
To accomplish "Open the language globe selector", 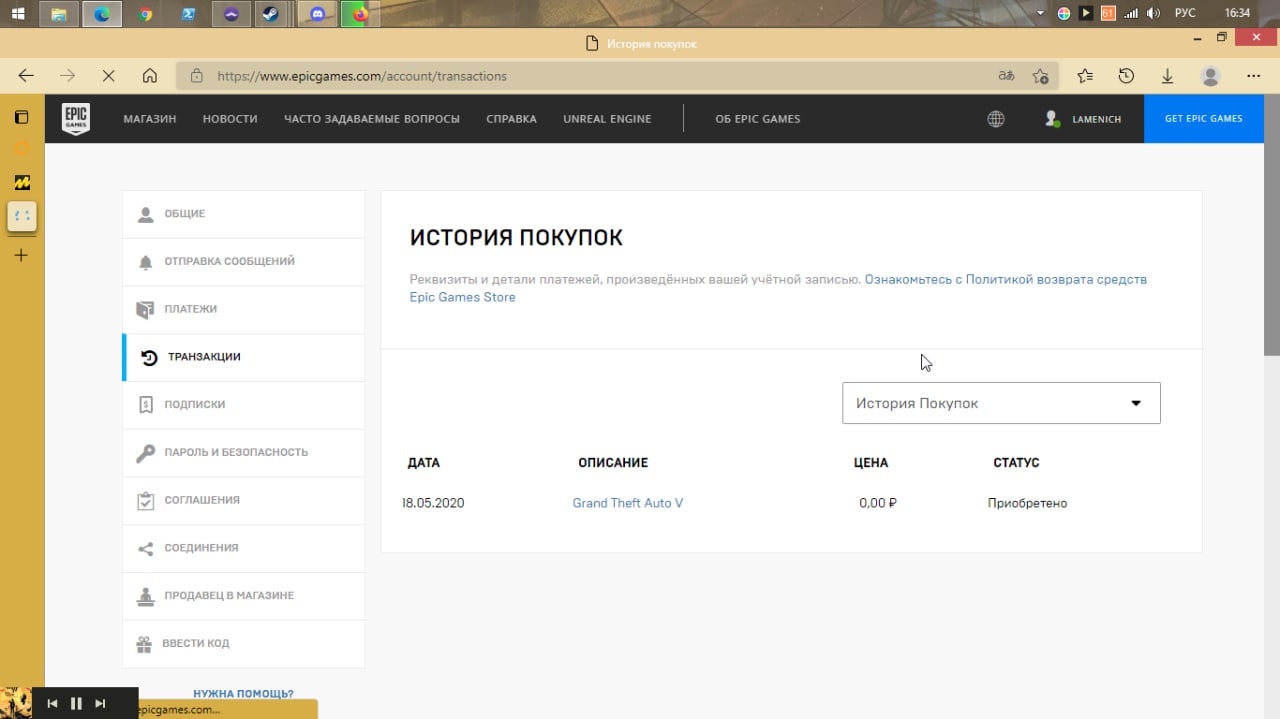I will [996, 119].
